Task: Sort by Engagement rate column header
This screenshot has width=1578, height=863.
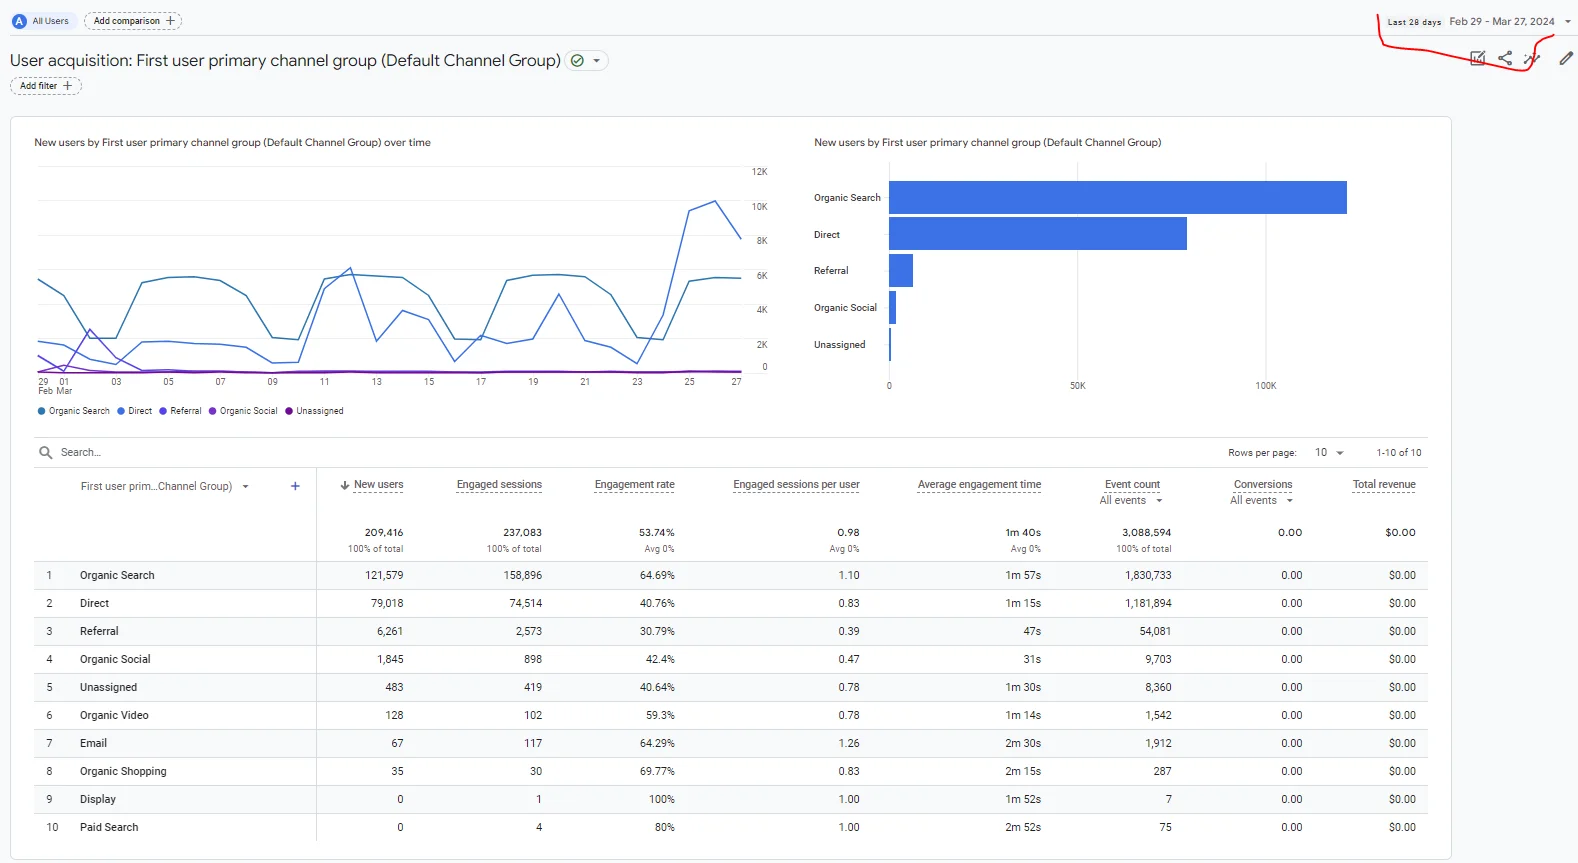Action: [x=634, y=485]
